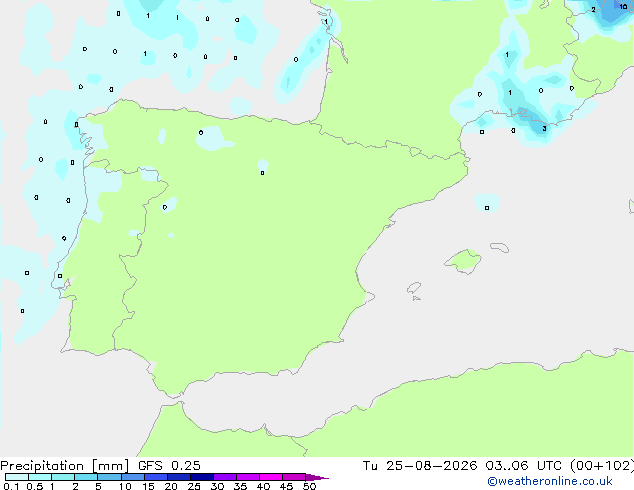Click the 'Precipitation [mm]' title text
Screen dimensions: 634x490
click(x=65, y=466)
